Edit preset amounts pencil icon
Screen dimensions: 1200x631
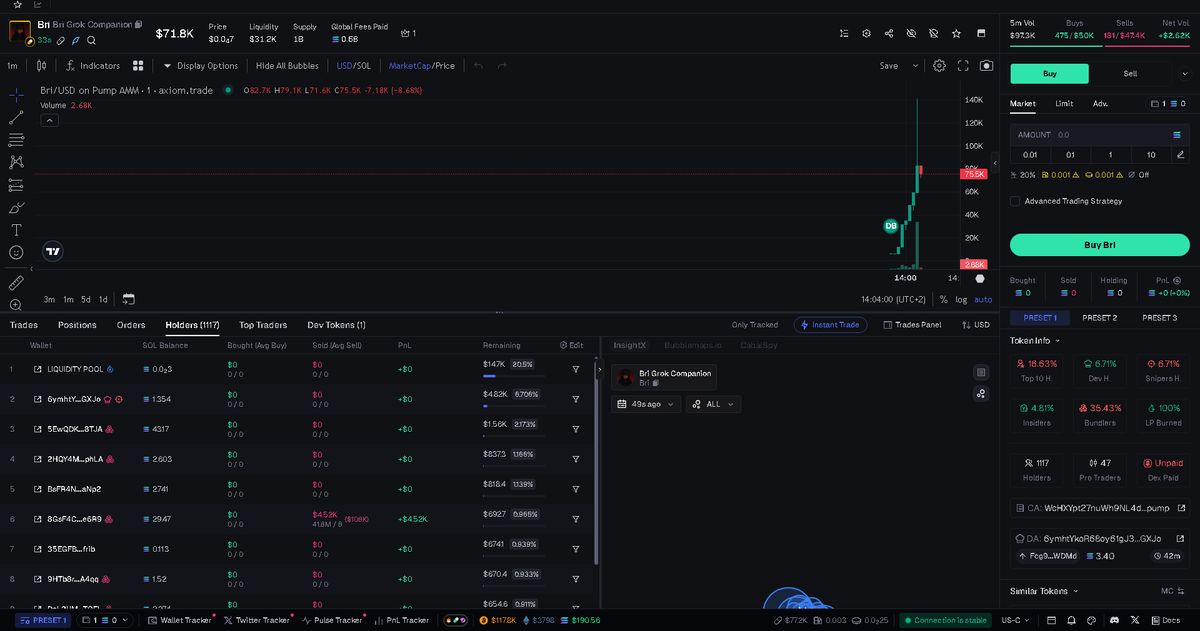(1181, 154)
